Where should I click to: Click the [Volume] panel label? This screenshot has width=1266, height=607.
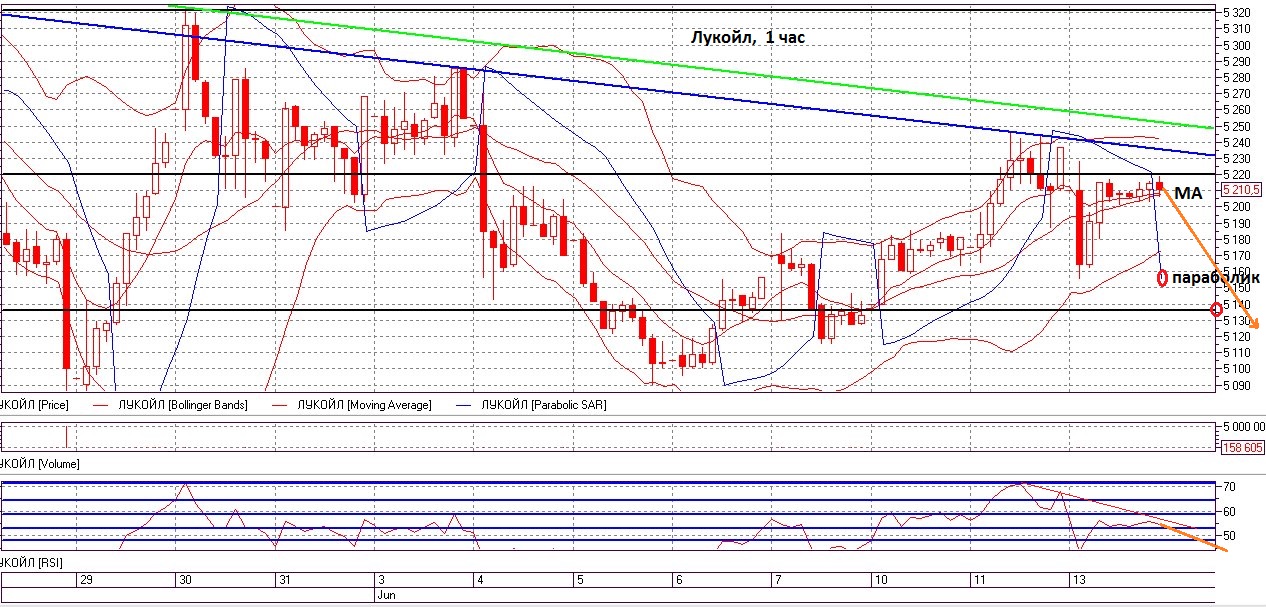[39, 464]
